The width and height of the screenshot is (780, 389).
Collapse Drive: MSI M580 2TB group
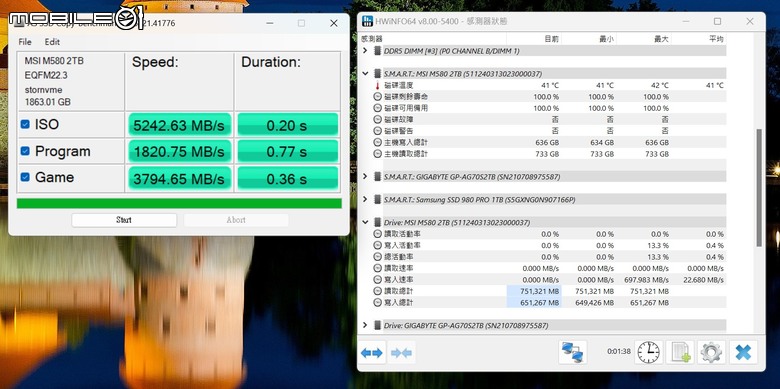(365, 222)
